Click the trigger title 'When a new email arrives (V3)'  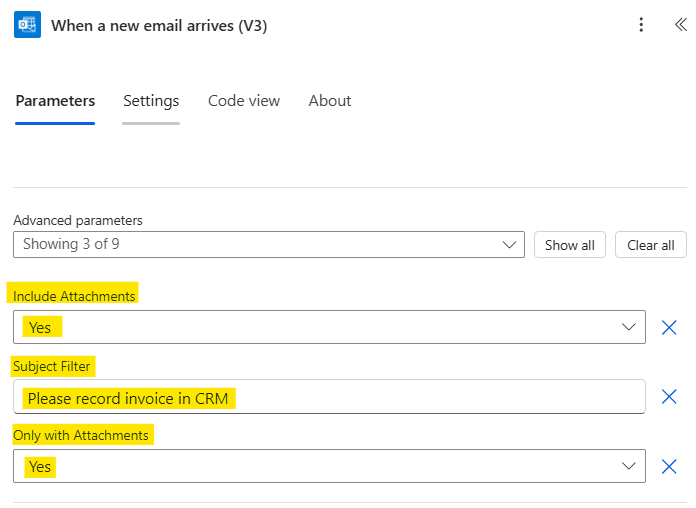click(159, 26)
